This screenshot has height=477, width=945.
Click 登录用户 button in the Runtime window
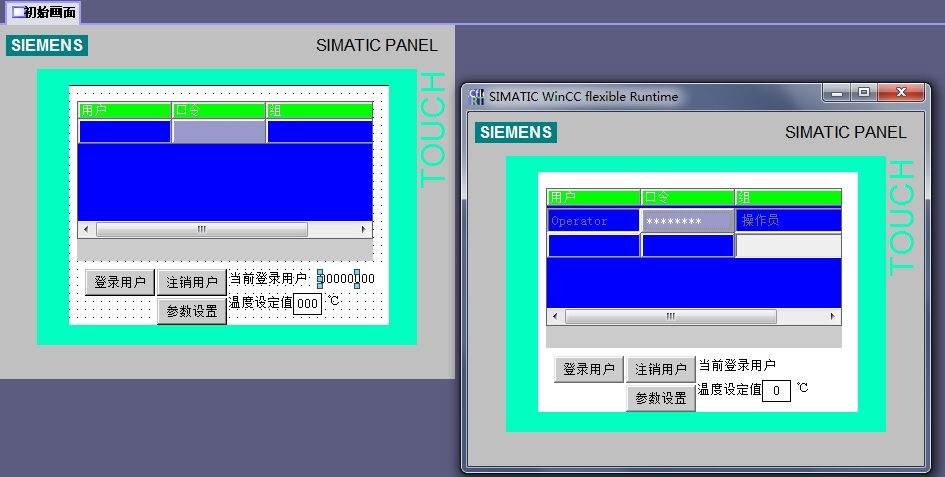click(589, 369)
